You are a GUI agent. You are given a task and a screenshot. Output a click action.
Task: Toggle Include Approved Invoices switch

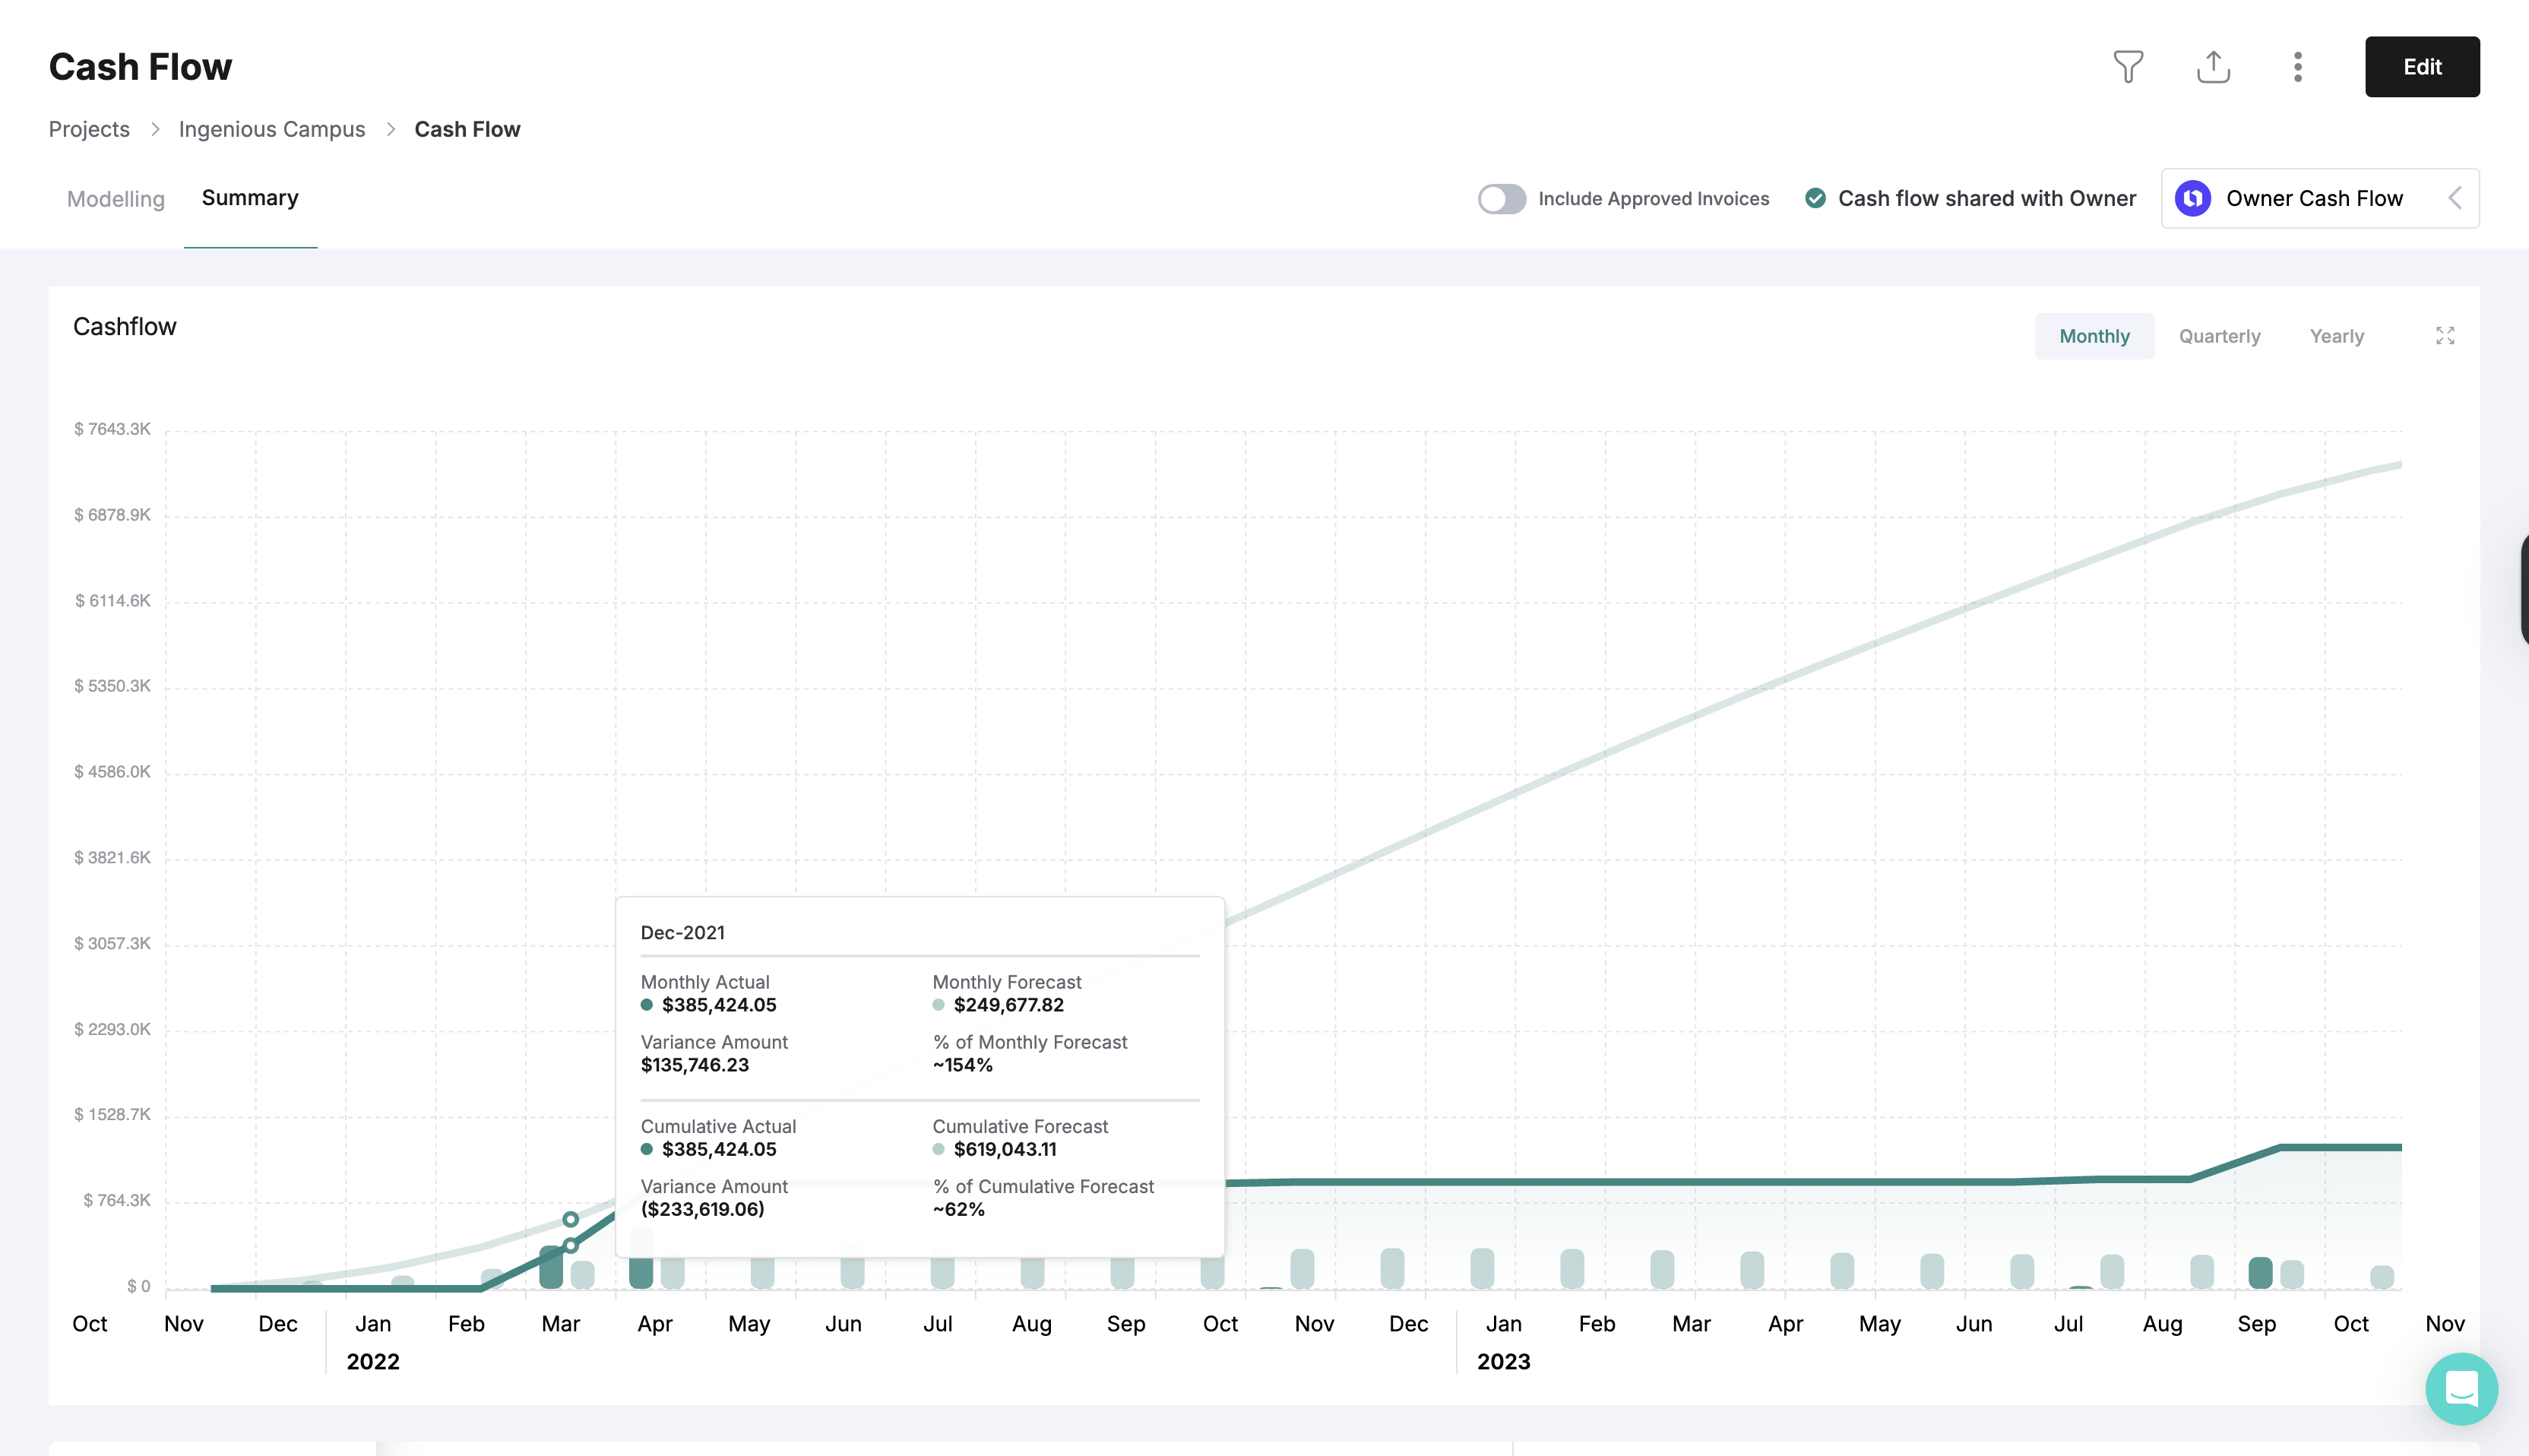click(1501, 199)
